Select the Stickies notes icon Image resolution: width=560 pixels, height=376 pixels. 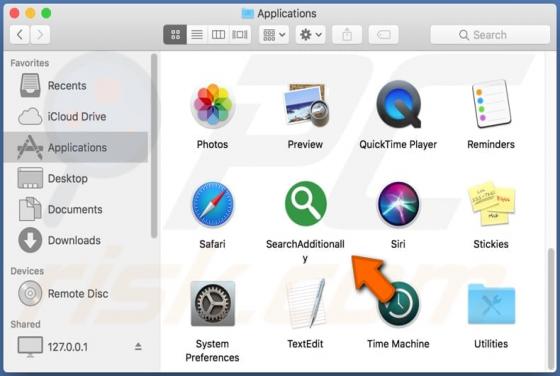[491, 204]
